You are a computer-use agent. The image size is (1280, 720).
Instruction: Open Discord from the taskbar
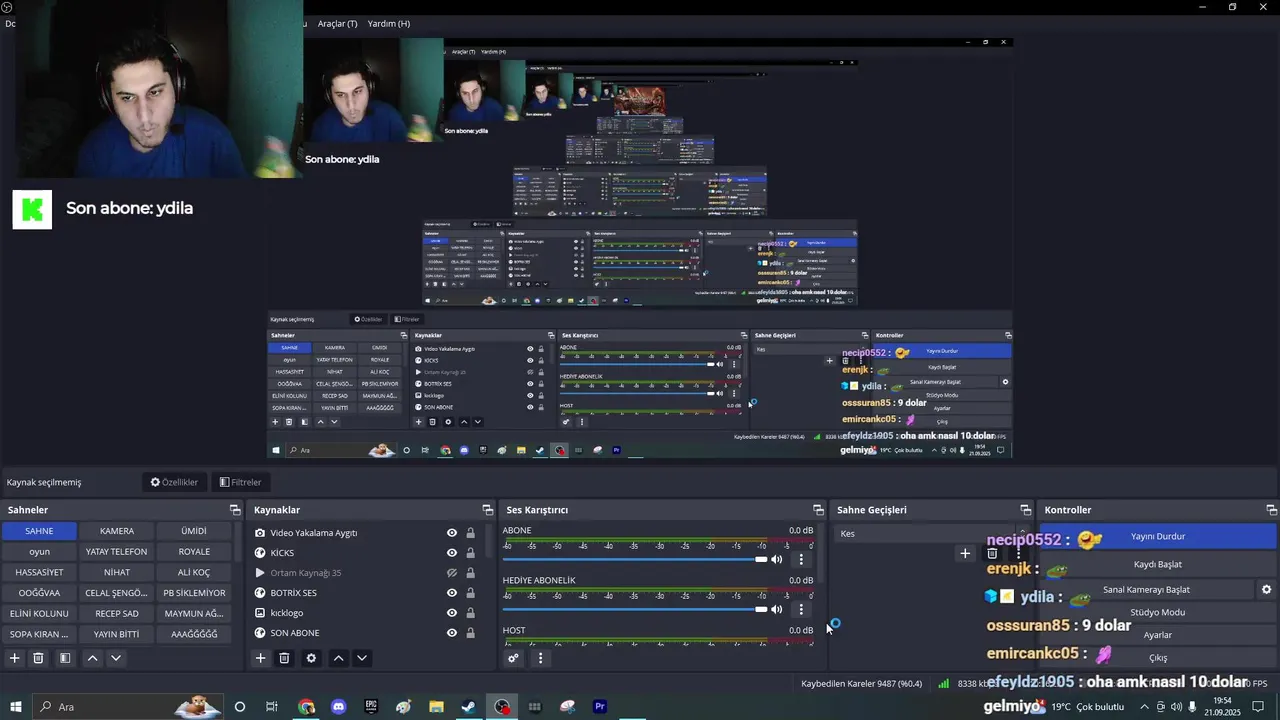coord(338,707)
